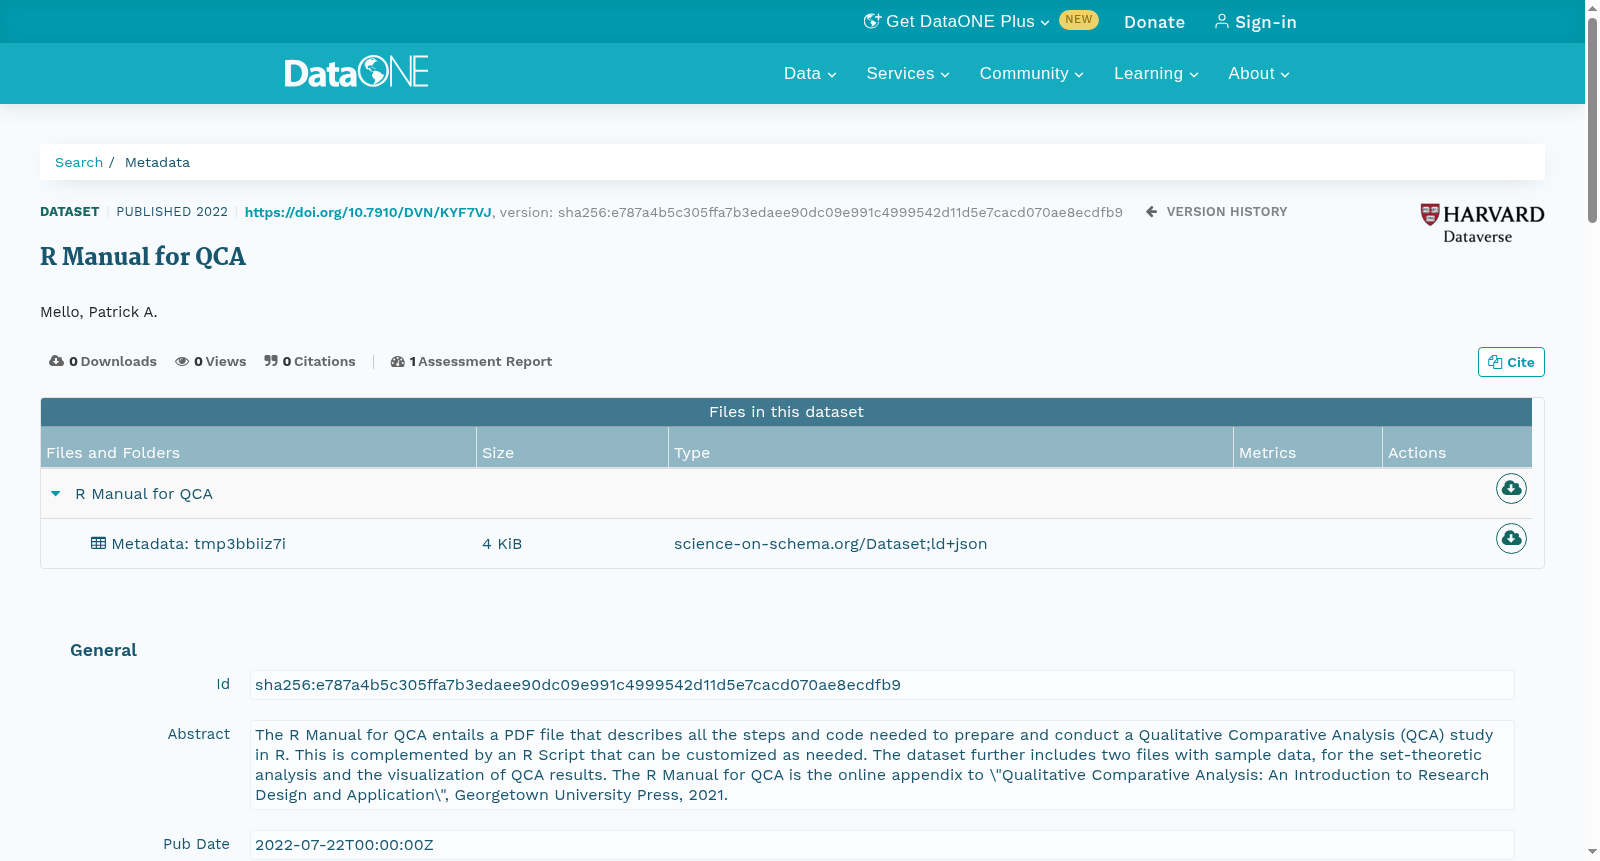Image resolution: width=1600 pixels, height=861 pixels.
Task: Click the General section heading
Action: [103, 650]
